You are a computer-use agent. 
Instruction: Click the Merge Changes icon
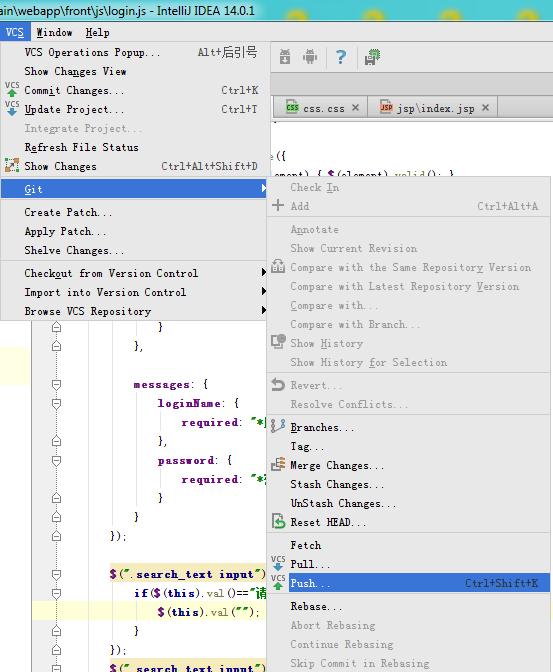tap(278, 464)
